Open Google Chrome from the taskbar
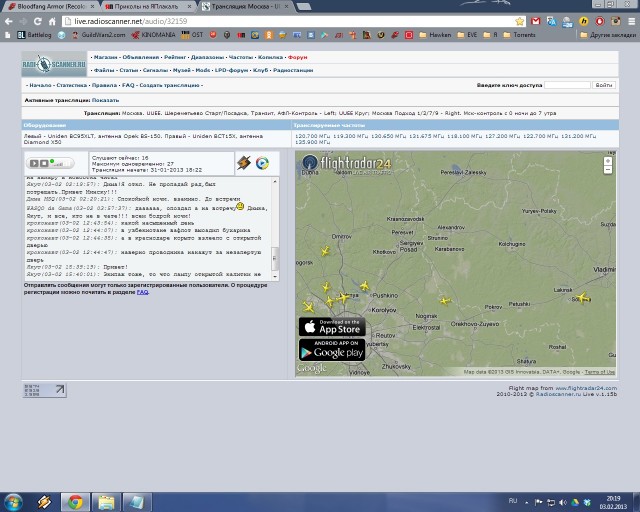The width and height of the screenshot is (640, 512). click(x=74, y=501)
